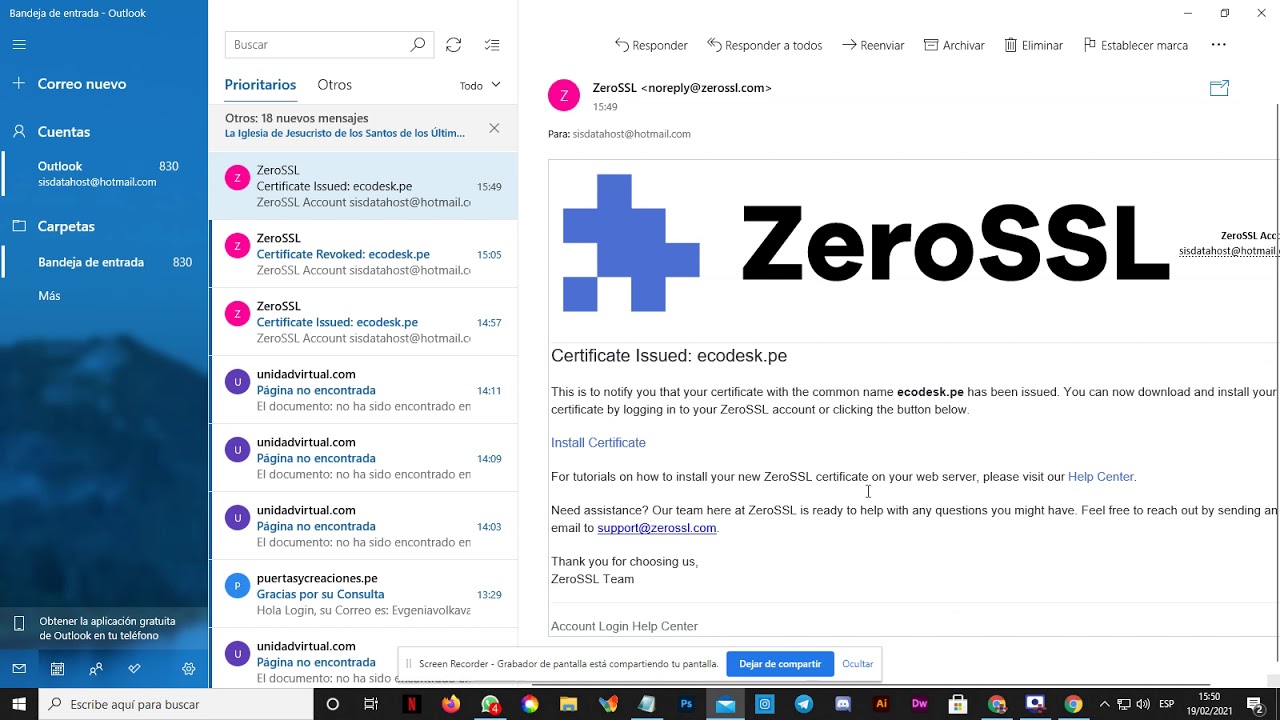
Task: Enter selection mode in message list
Action: click(x=492, y=45)
